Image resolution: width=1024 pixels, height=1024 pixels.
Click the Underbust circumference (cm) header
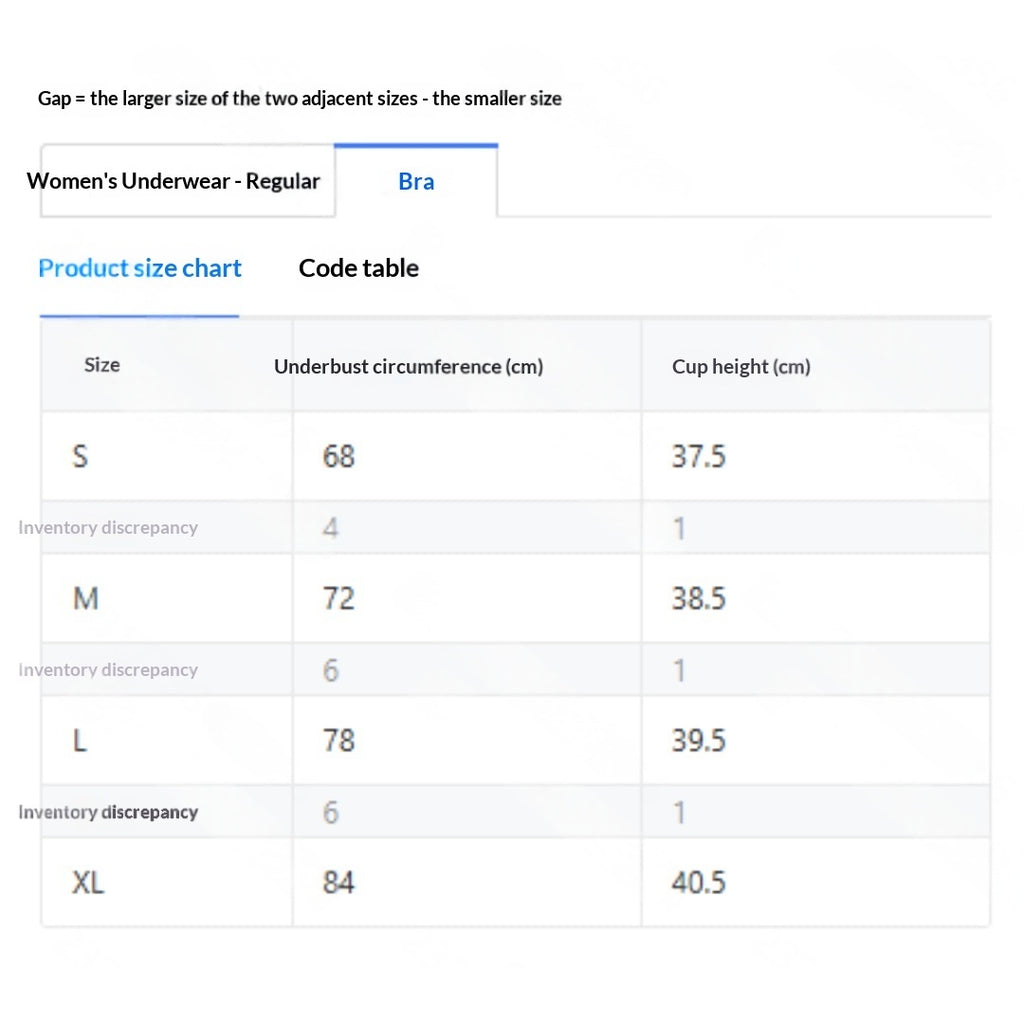click(x=409, y=367)
